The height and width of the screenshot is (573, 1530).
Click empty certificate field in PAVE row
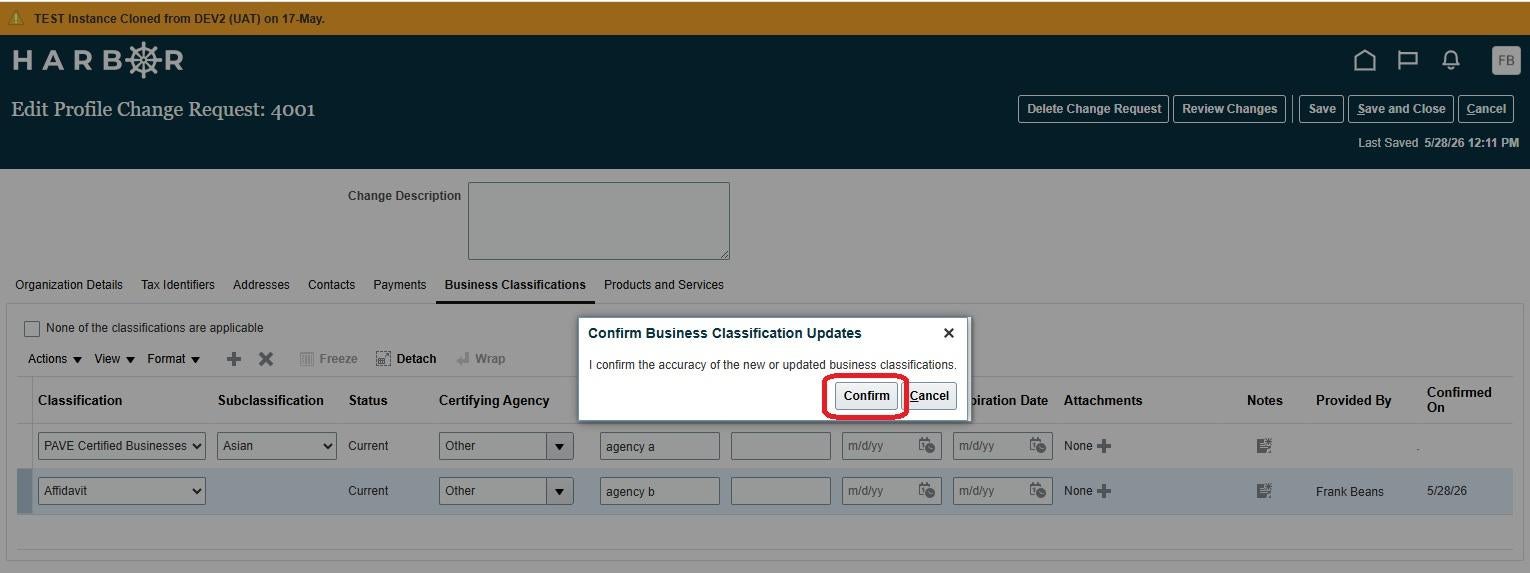(x=781, y=446)
